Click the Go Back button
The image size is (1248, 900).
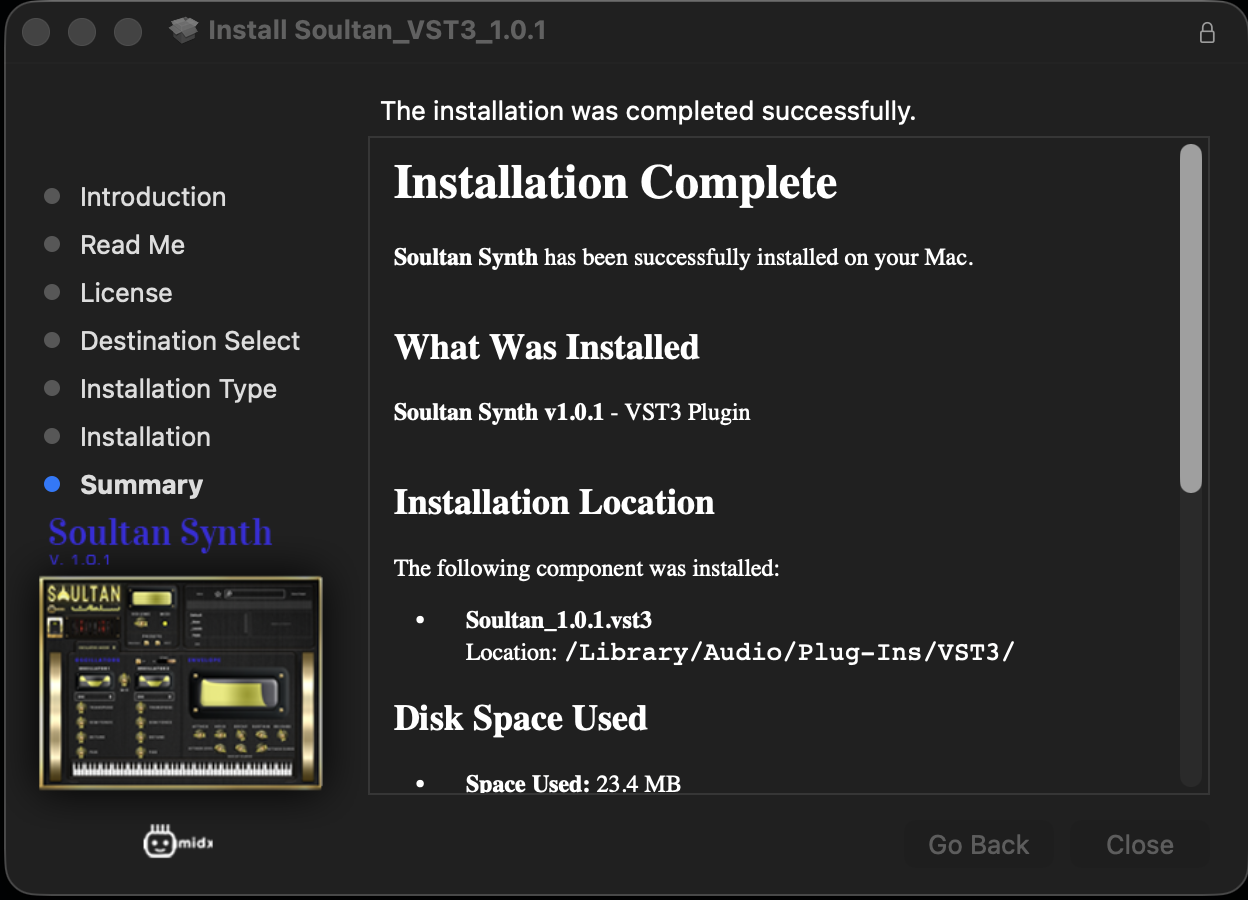pos(978,845)
